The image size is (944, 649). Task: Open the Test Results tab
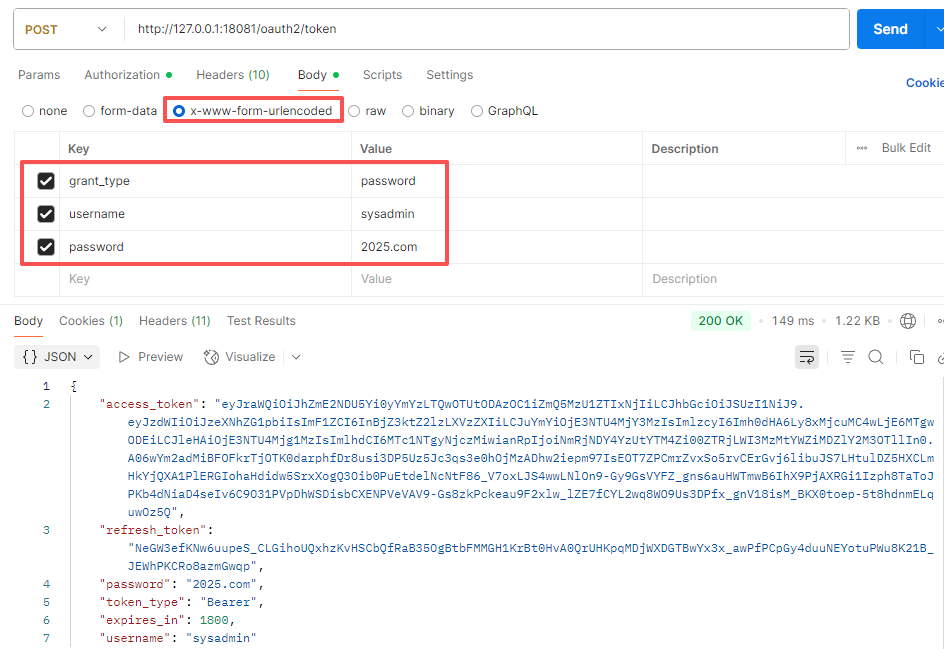tap(261, 321)
